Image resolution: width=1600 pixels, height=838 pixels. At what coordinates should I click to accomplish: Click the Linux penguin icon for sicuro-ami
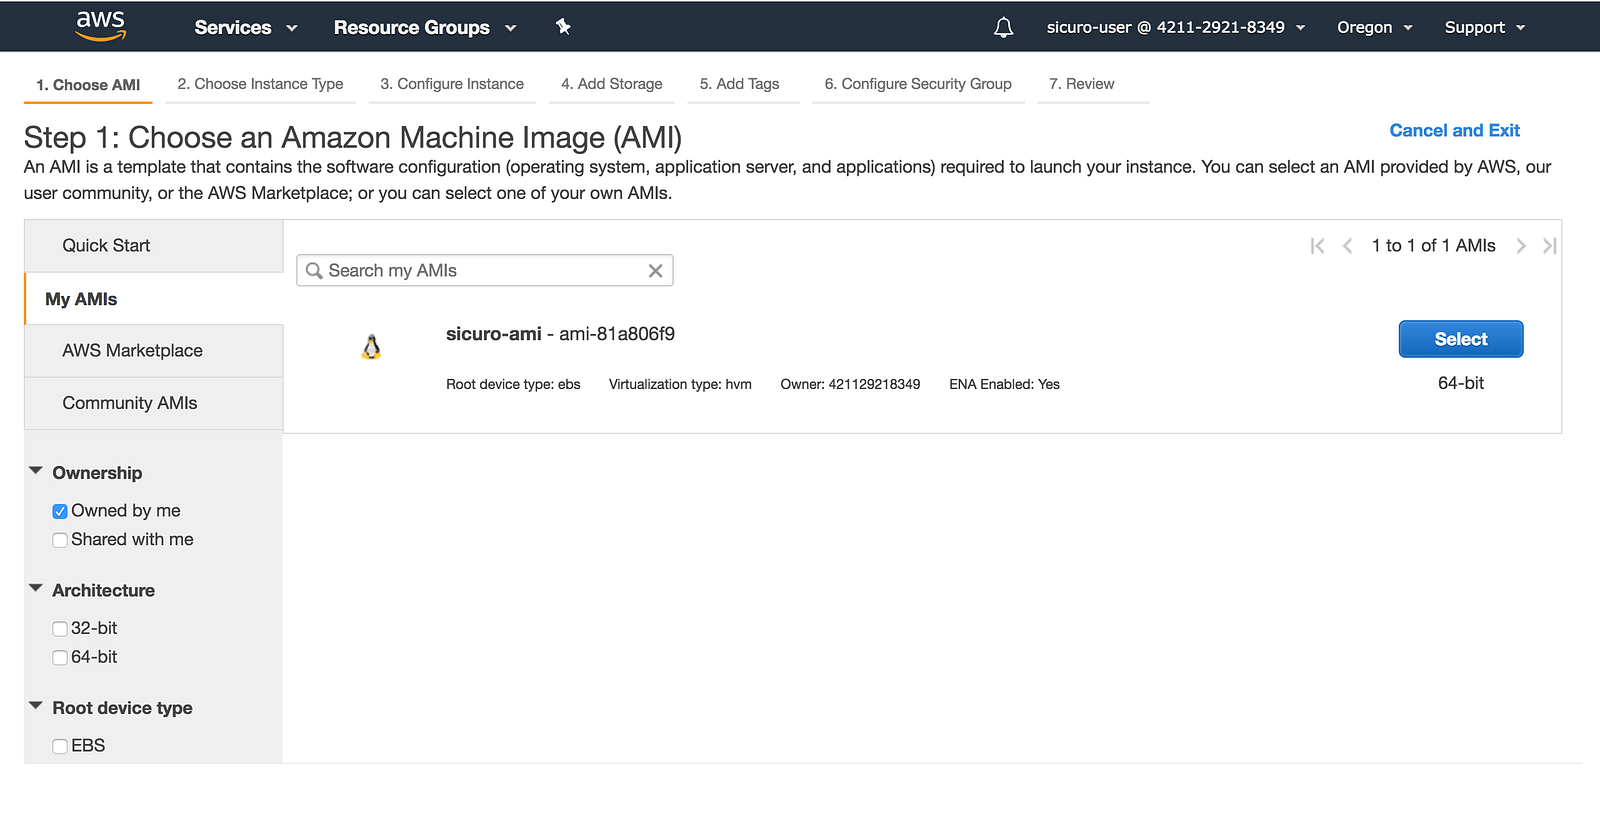click(371, 347)
